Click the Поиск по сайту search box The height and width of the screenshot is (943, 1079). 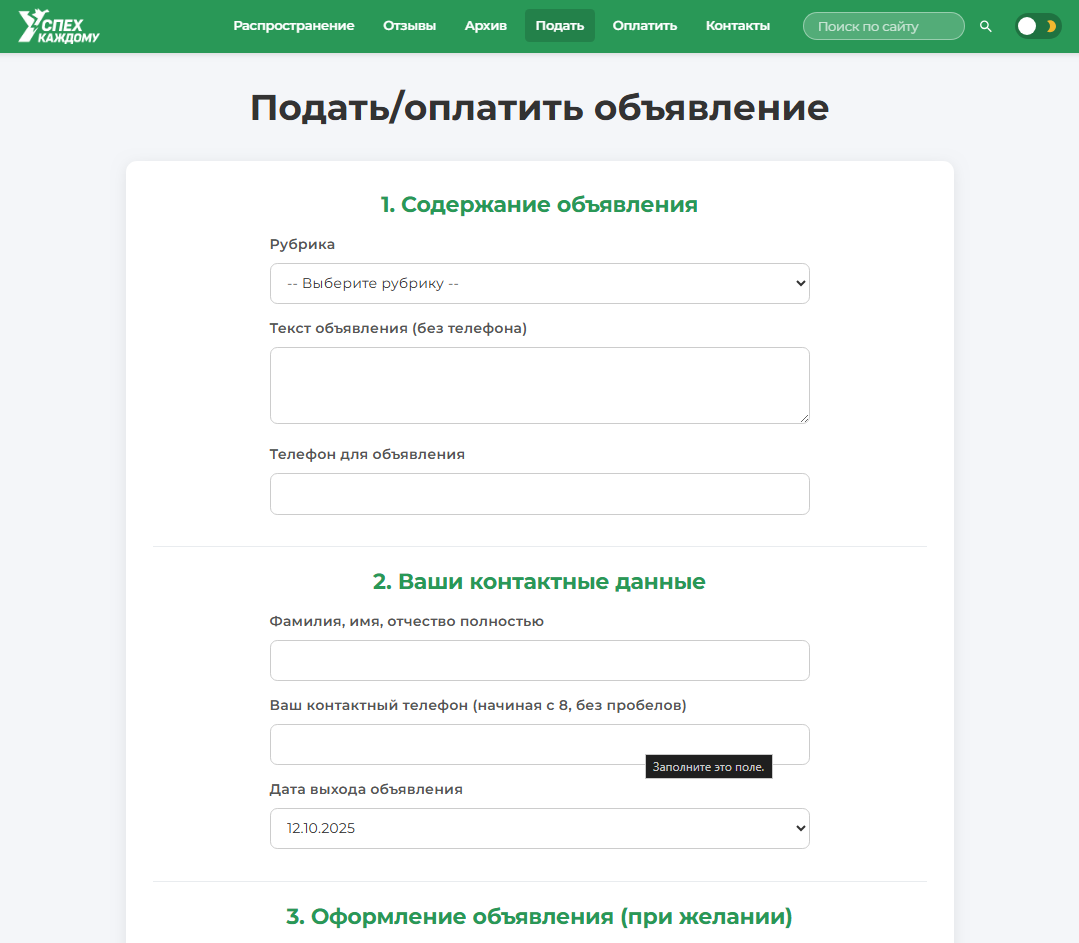point(883,26)
